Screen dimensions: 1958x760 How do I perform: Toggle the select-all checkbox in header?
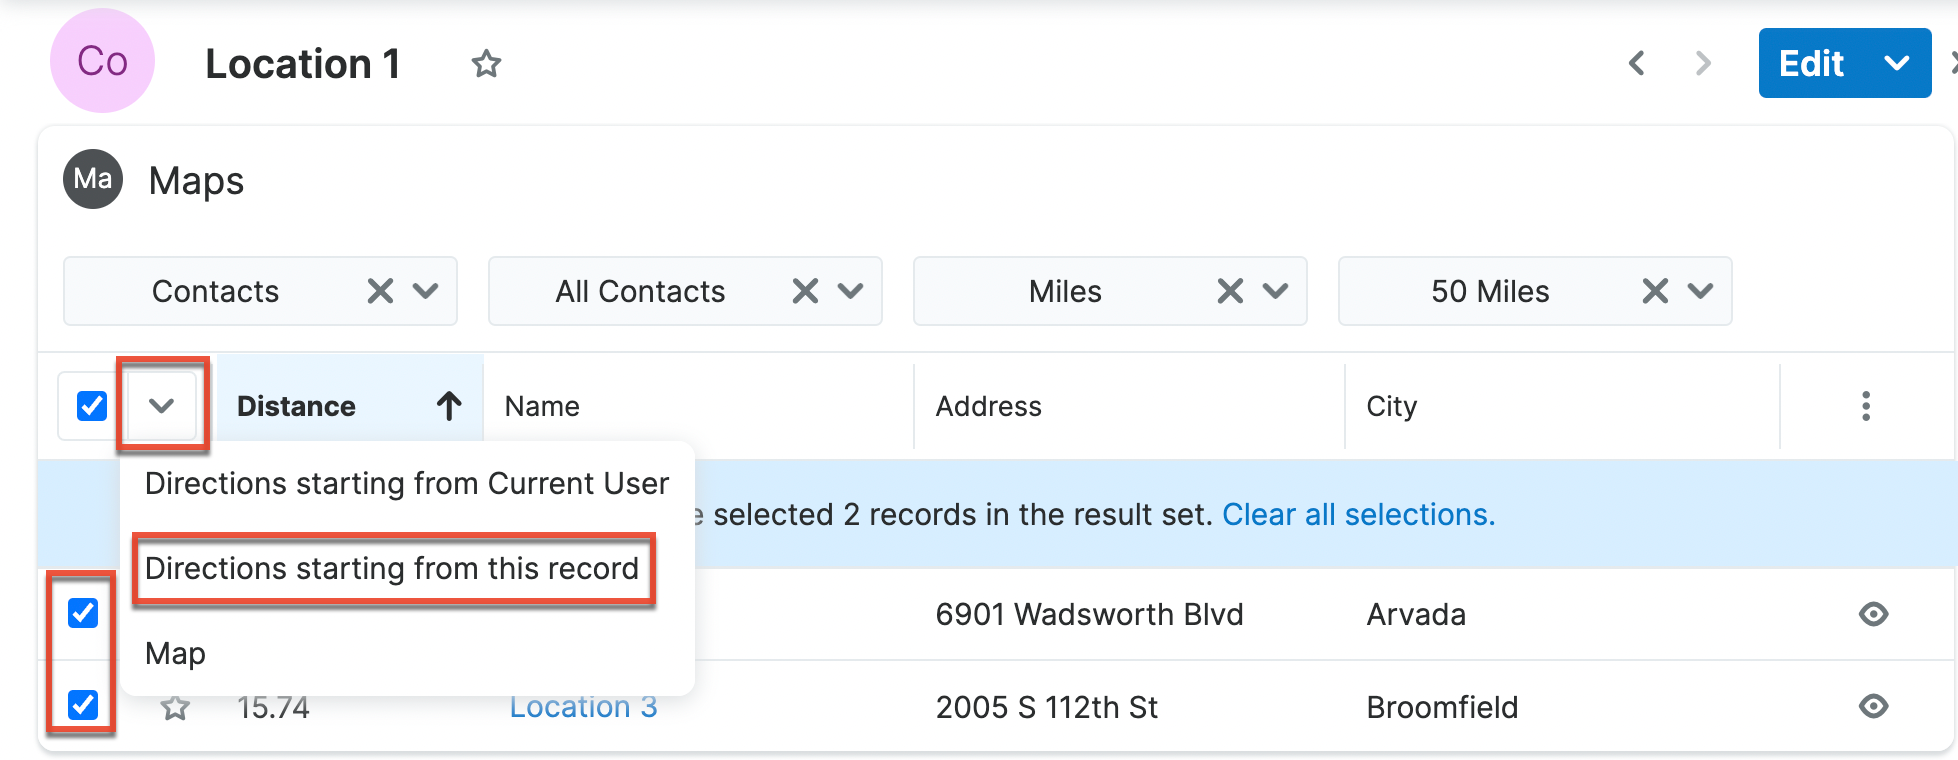click(92, 406)
